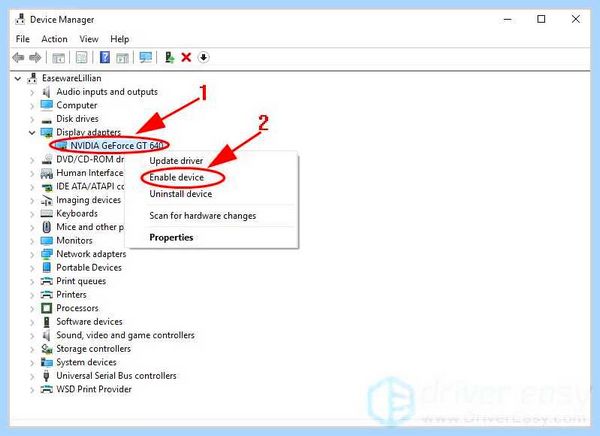Expand the Disk drives category arrow
Image resolution: width=600 pixels, height=436 pixels.
pyautogui.click(x=32, y=119)
